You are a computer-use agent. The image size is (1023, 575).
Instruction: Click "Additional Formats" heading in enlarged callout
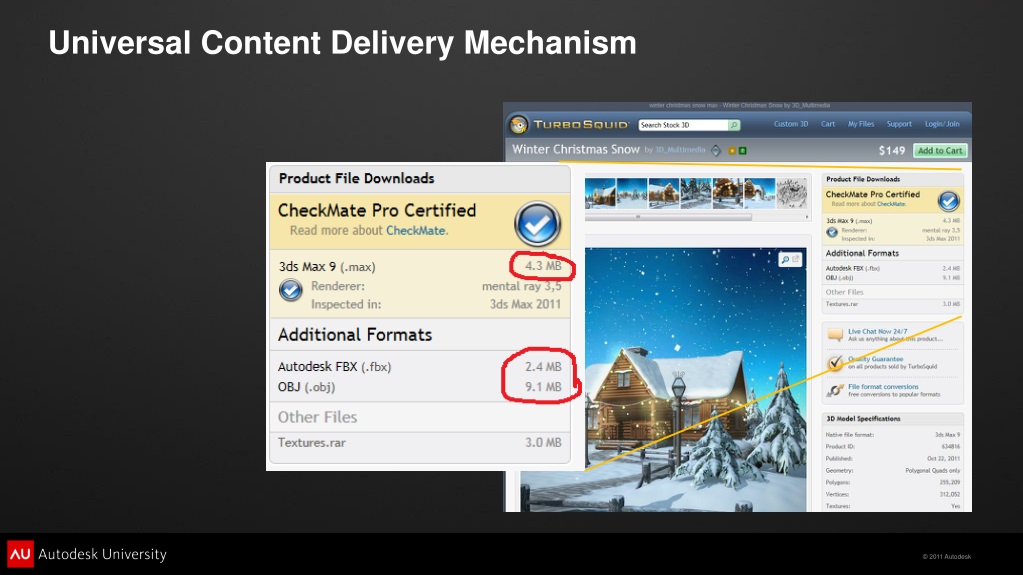[355, 335]
